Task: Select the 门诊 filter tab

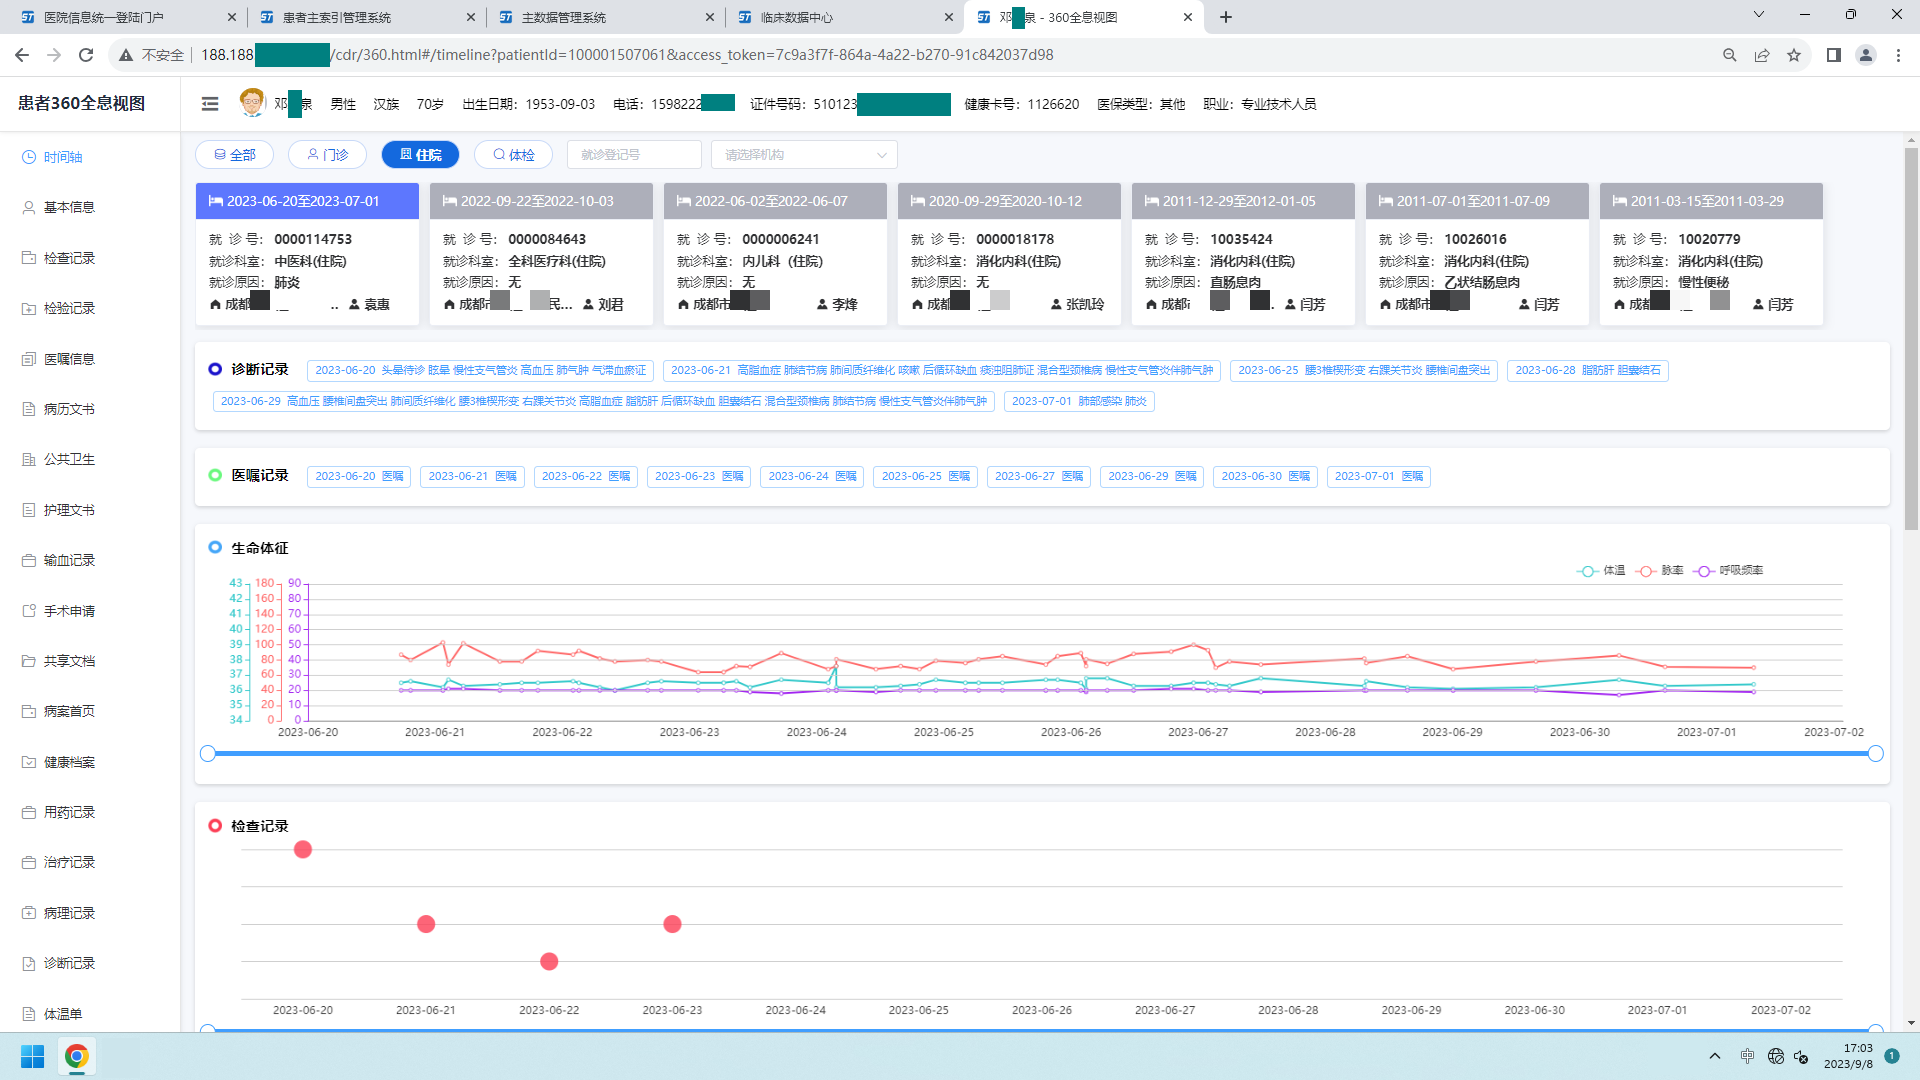Action: pos(327,155)
